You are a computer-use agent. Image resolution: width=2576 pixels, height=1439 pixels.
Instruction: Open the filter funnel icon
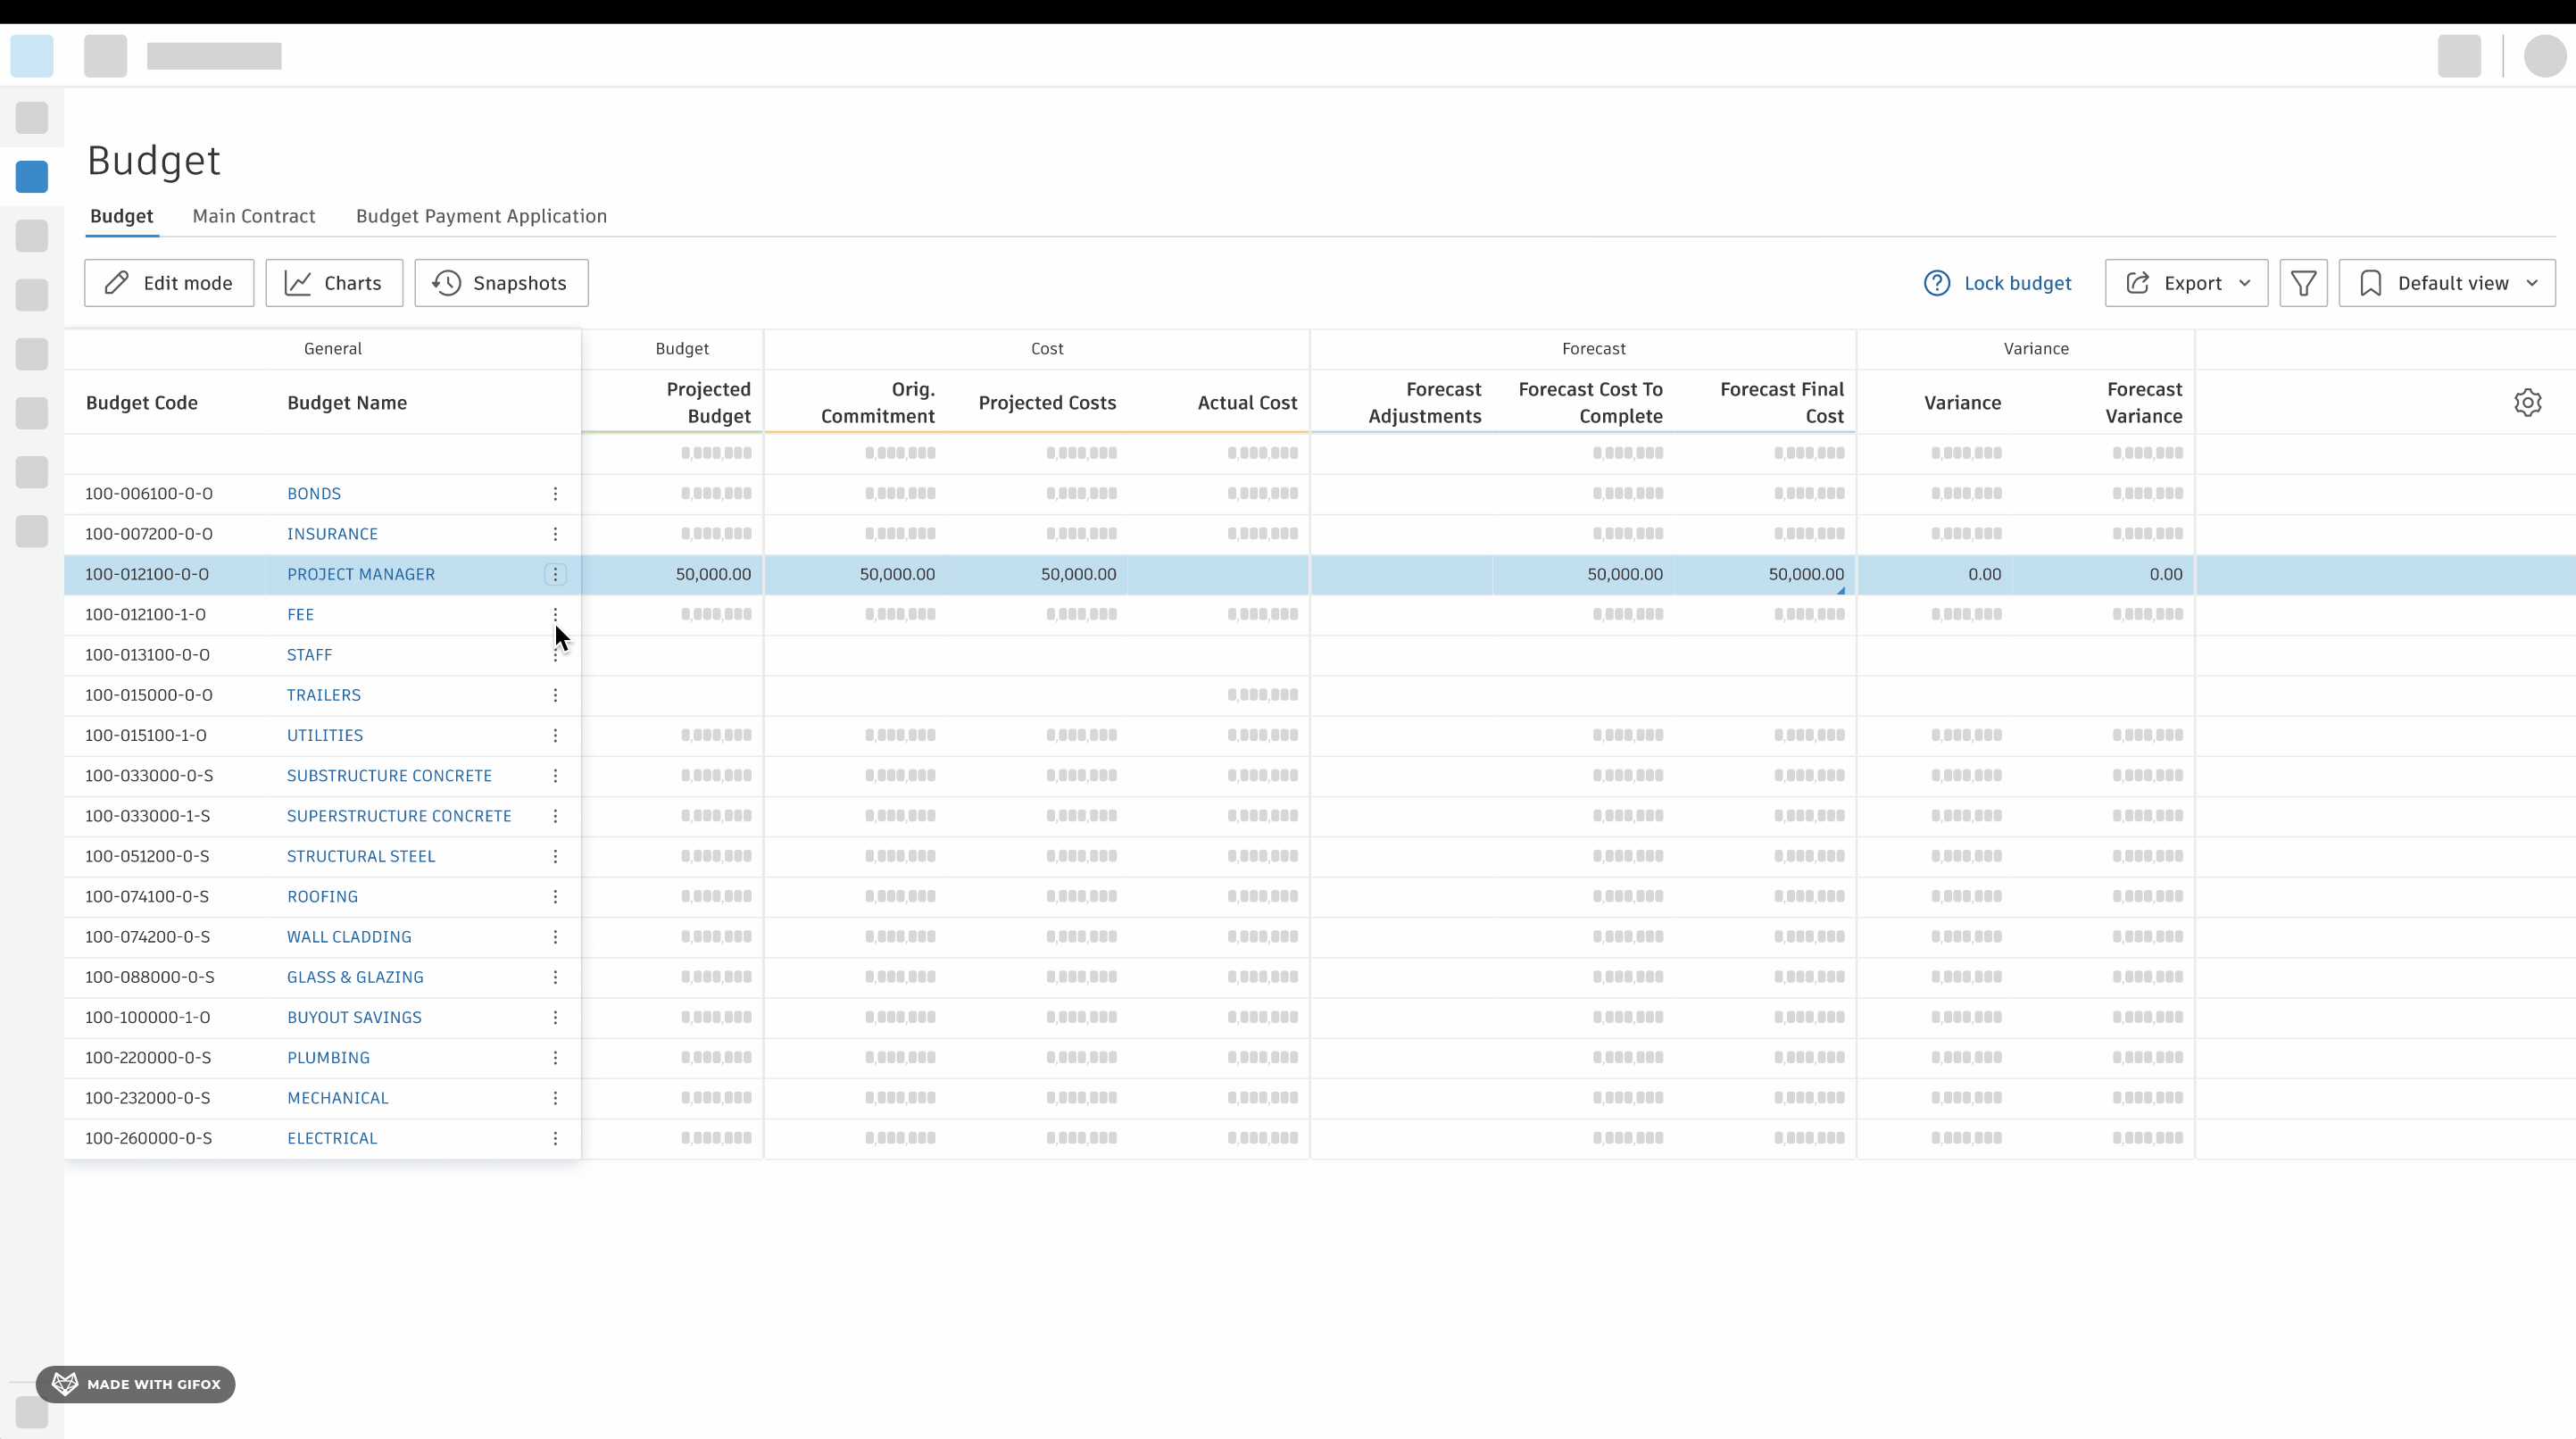click(2303, 284)
